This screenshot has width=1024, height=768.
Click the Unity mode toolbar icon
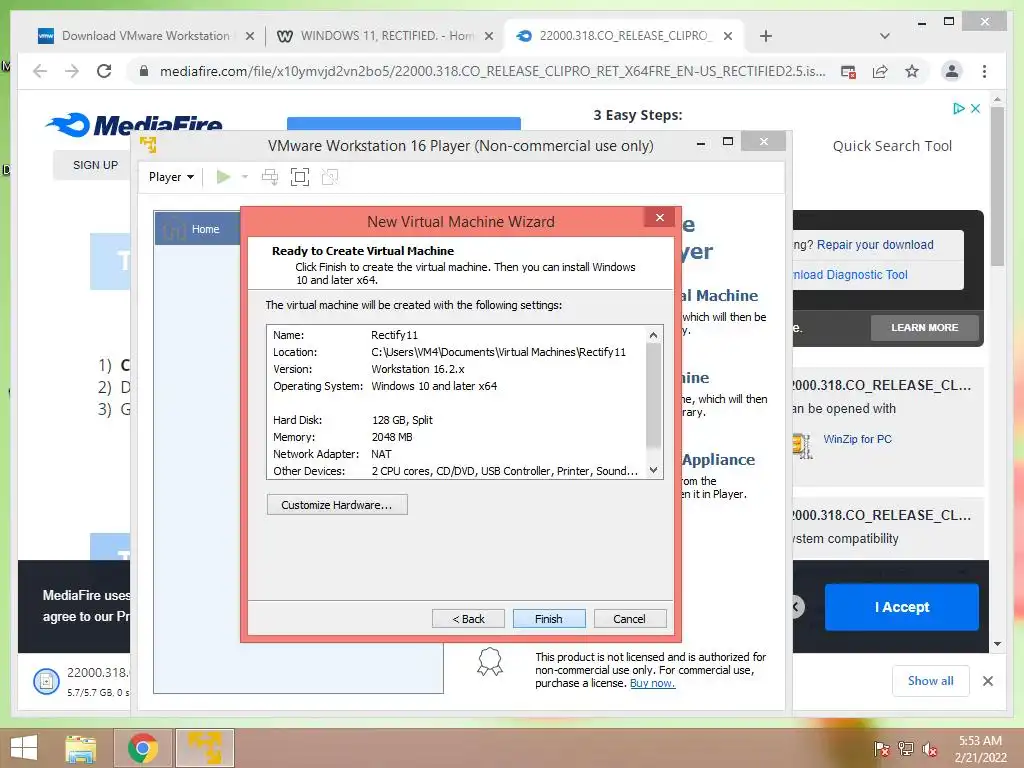point(330,177)
